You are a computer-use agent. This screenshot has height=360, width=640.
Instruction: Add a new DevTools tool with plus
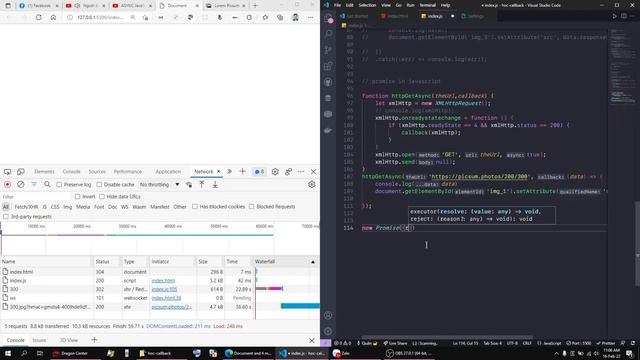pos(242,172)
